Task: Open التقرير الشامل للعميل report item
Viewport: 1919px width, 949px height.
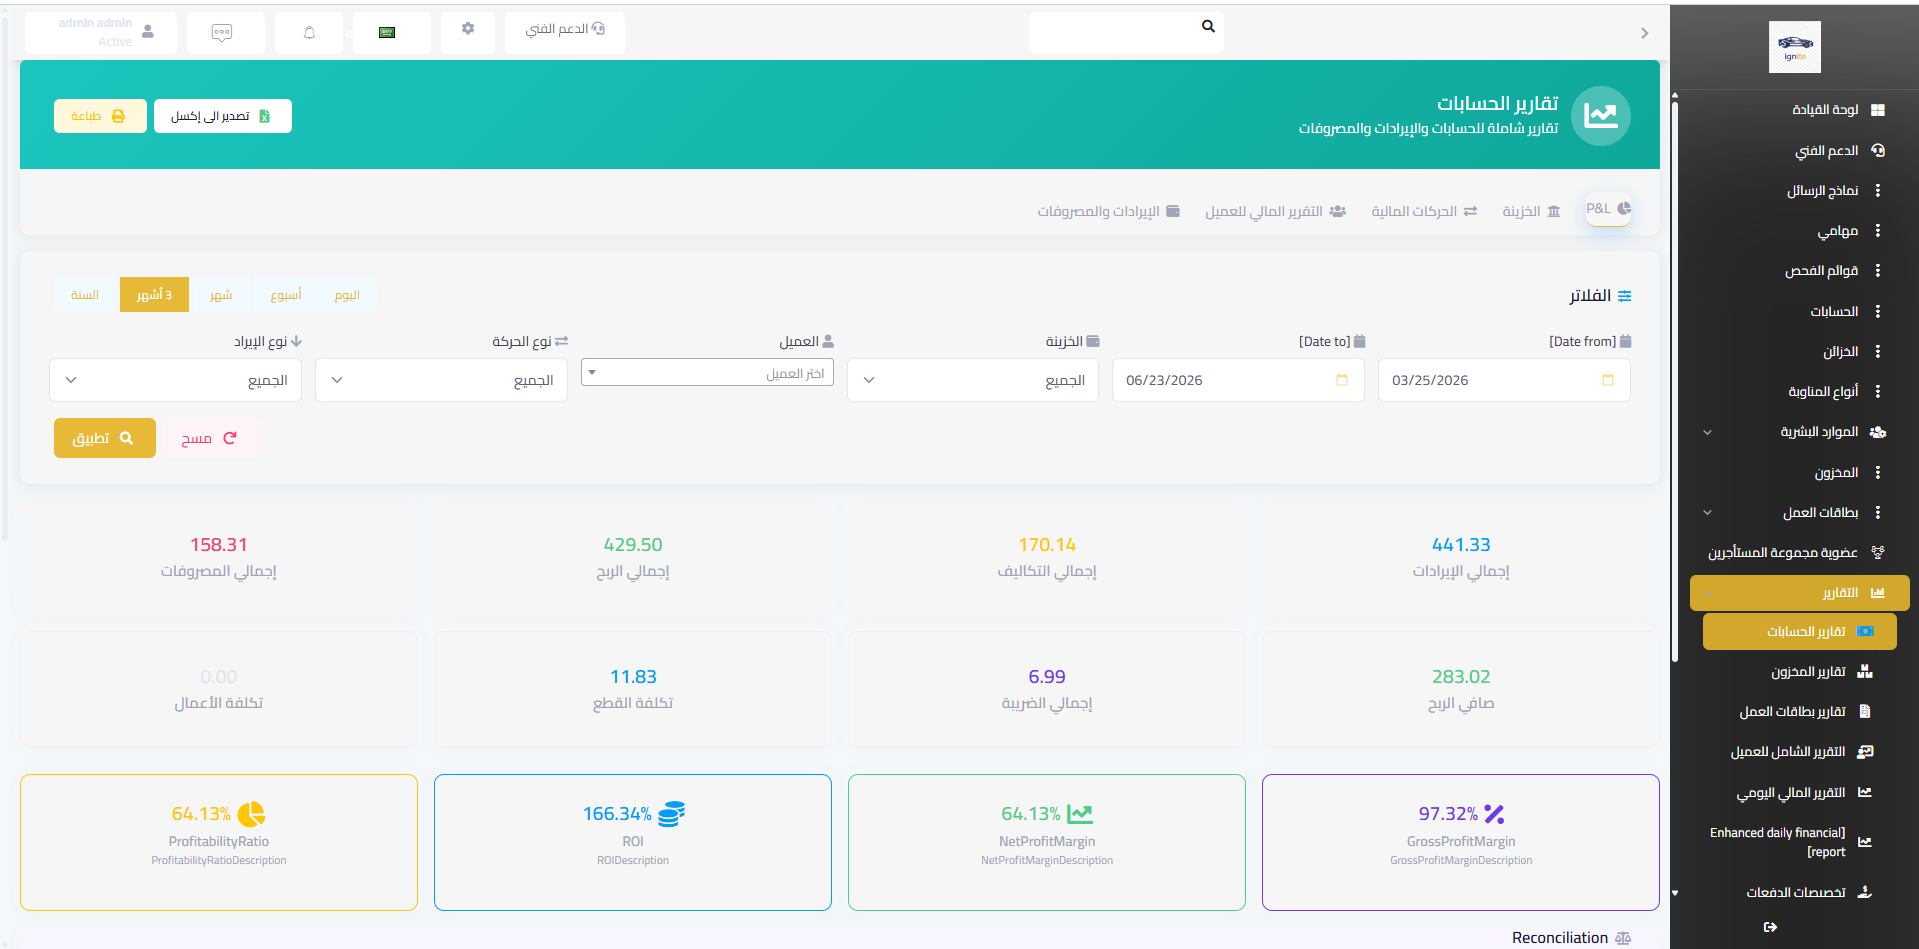Action: tap(1800, 752)
